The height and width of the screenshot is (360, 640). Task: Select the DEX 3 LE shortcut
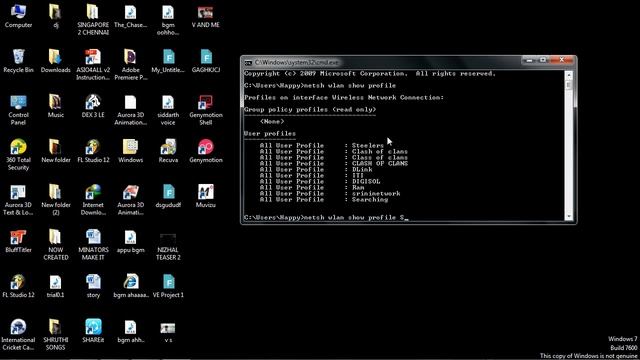tap(93, 106)
